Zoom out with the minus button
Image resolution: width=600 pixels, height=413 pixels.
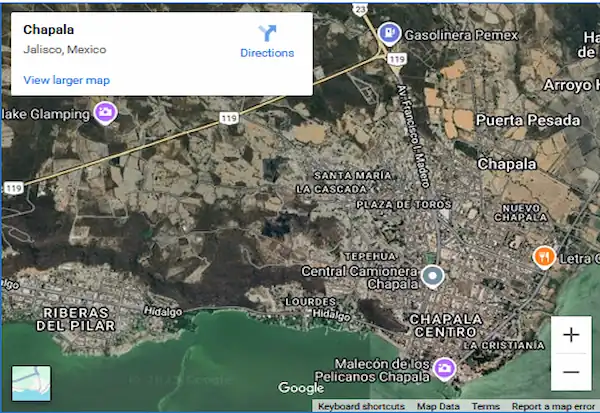[571, 372]
